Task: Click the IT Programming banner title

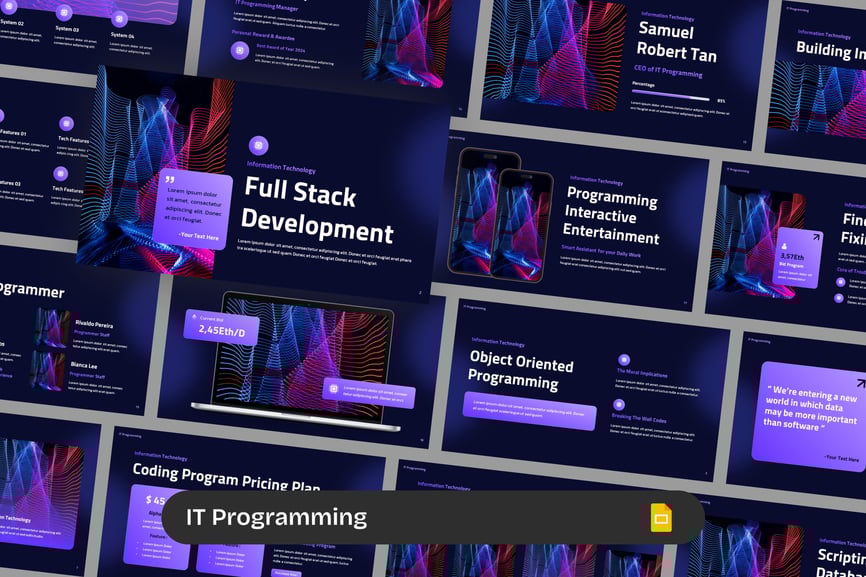Action: 276,517
